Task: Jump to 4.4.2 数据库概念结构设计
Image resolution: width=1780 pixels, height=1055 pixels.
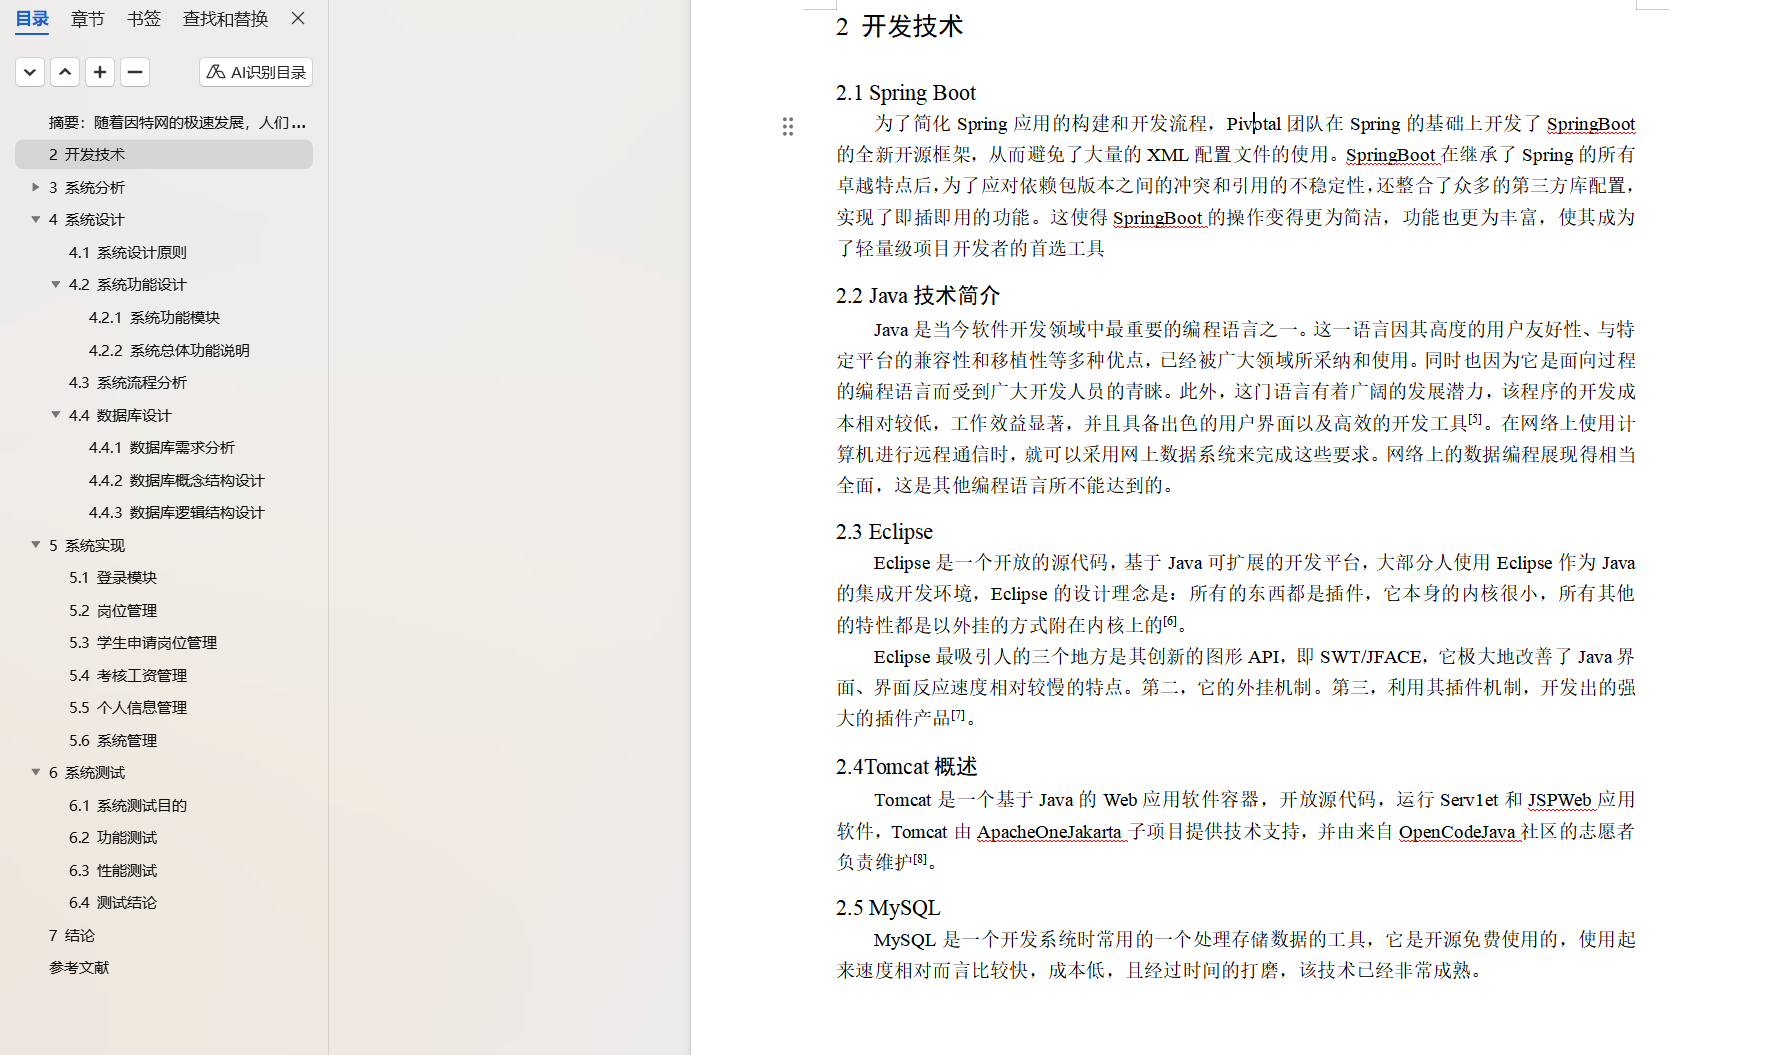Action: tap(177, 480)
